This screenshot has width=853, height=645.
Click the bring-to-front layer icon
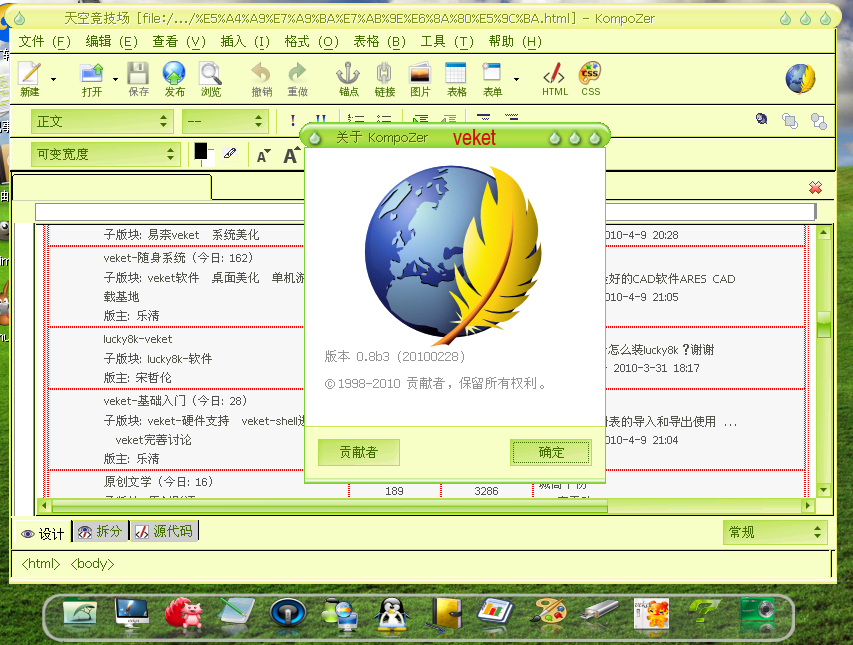click(790, 121)
